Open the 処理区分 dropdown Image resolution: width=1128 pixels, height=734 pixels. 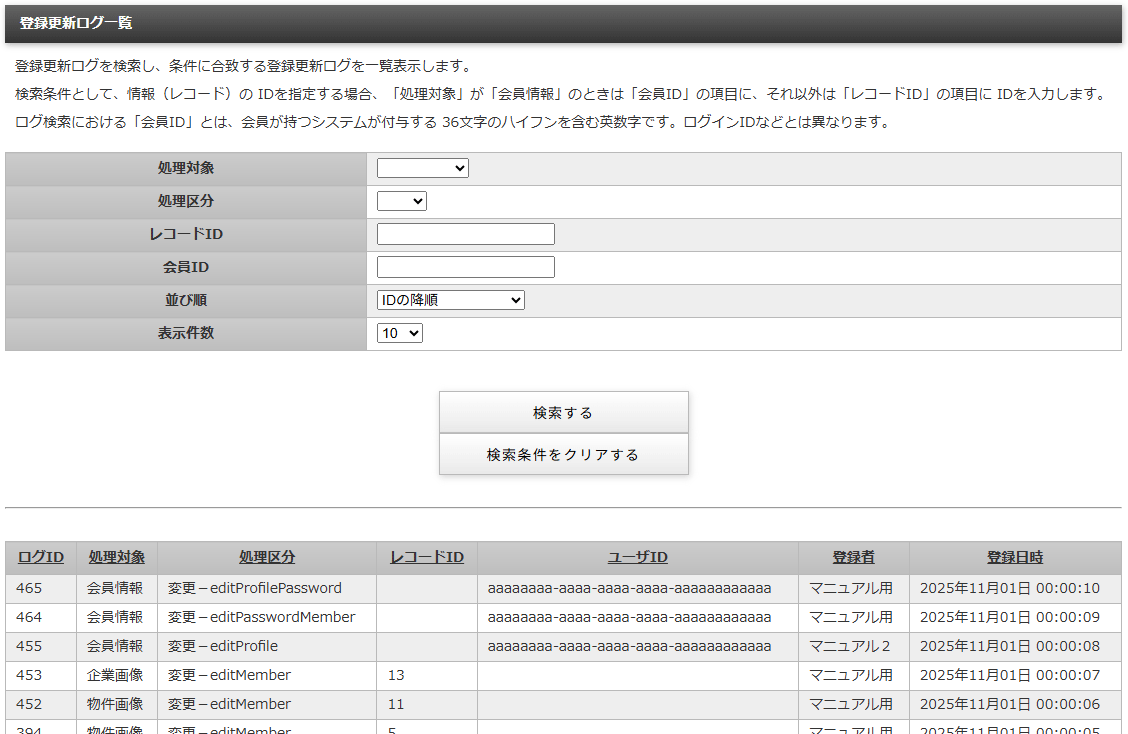[x=402, y=200]
